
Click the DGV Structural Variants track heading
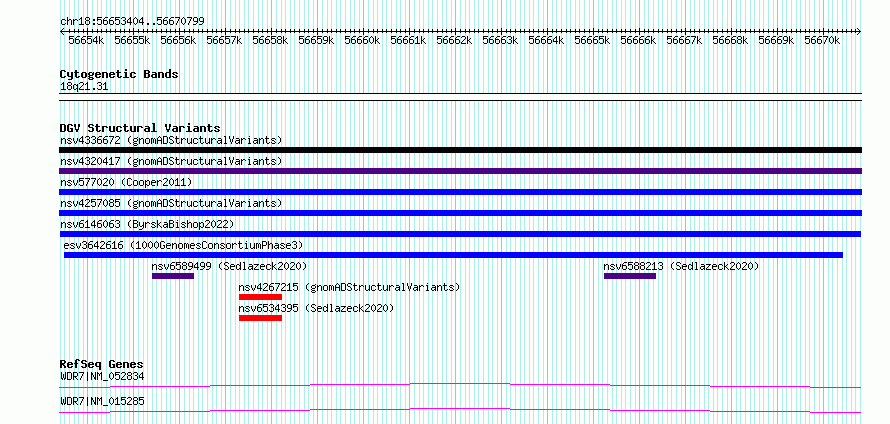pos(140,128)
